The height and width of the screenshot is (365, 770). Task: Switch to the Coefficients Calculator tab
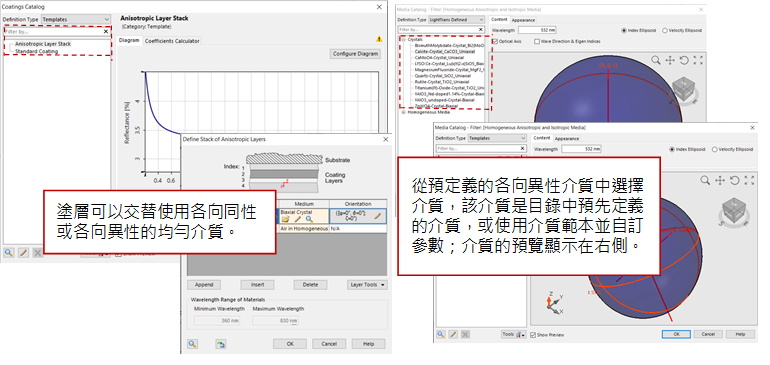pos(172,41)
